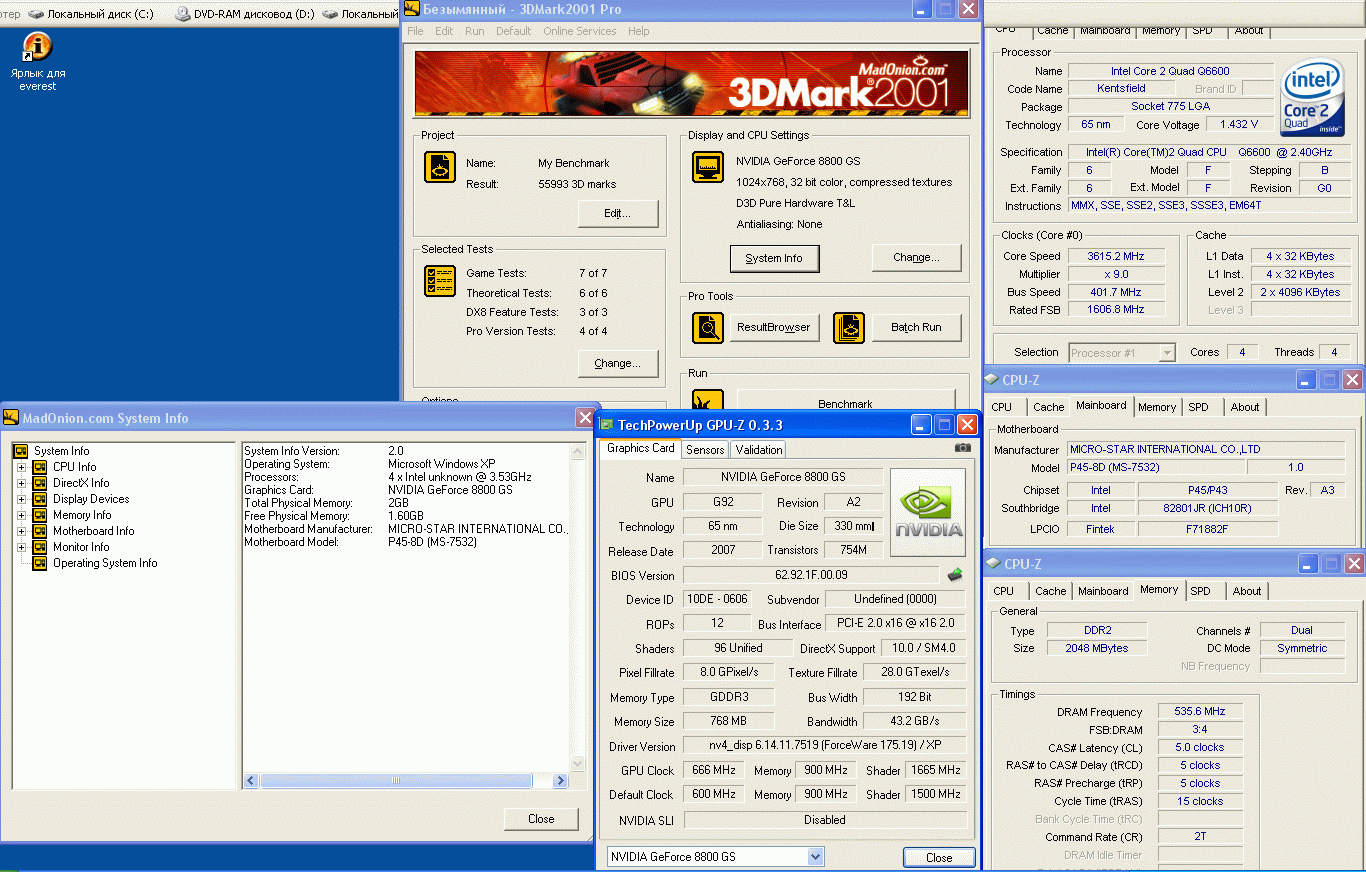
Task: Expand the Motherboard Info tree node
Action: (x=21, y=531)
